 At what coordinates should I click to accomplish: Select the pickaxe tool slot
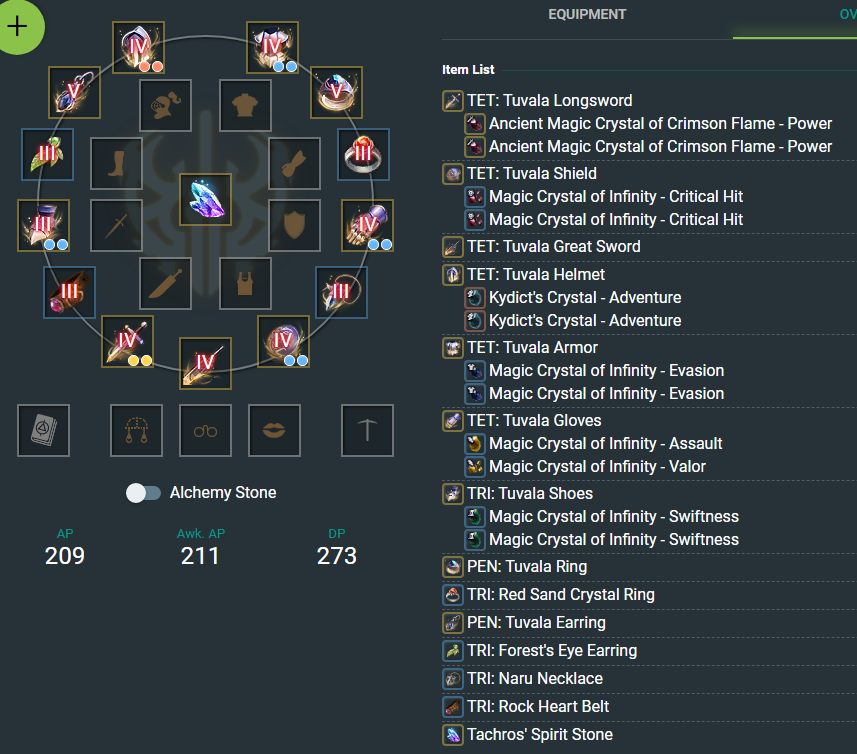click(x=367, y=431)
